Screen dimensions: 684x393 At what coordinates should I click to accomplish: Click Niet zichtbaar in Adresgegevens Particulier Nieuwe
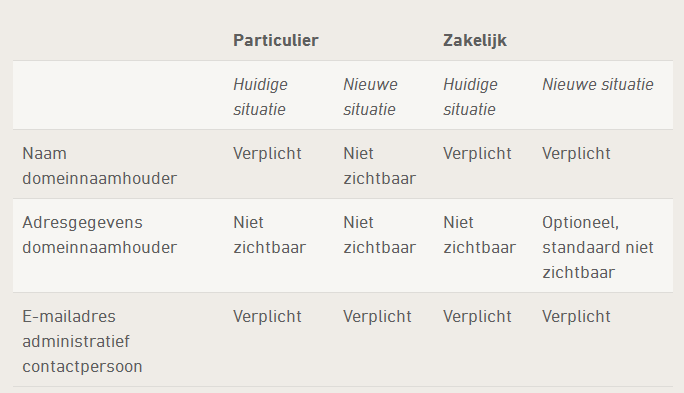(380, 235)
